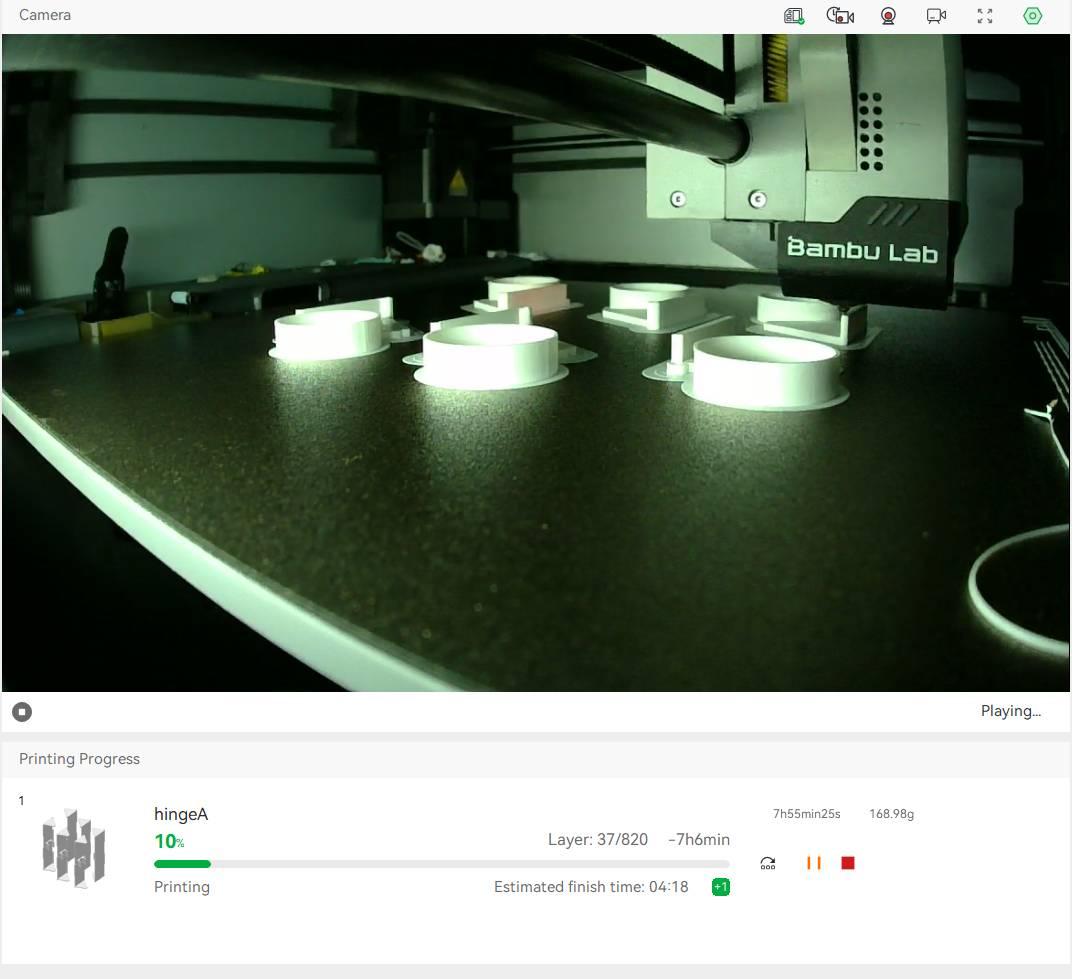Click the Printing status label

coord(182,887)
